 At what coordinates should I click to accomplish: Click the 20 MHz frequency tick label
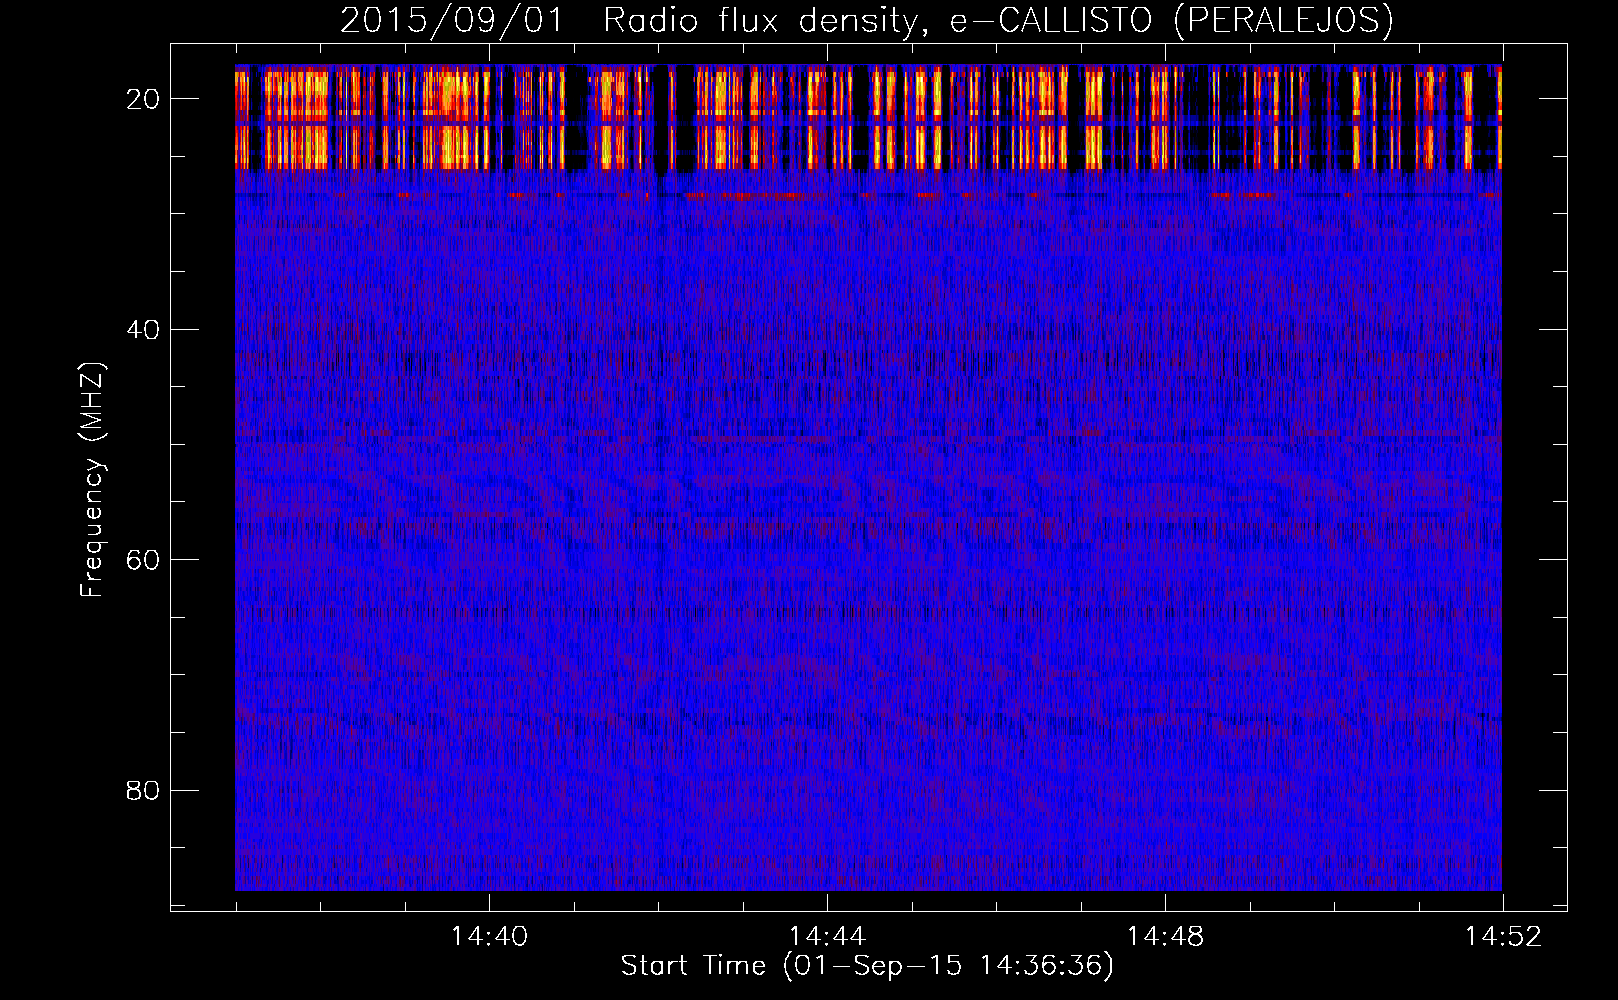click(x=143, y=98)
